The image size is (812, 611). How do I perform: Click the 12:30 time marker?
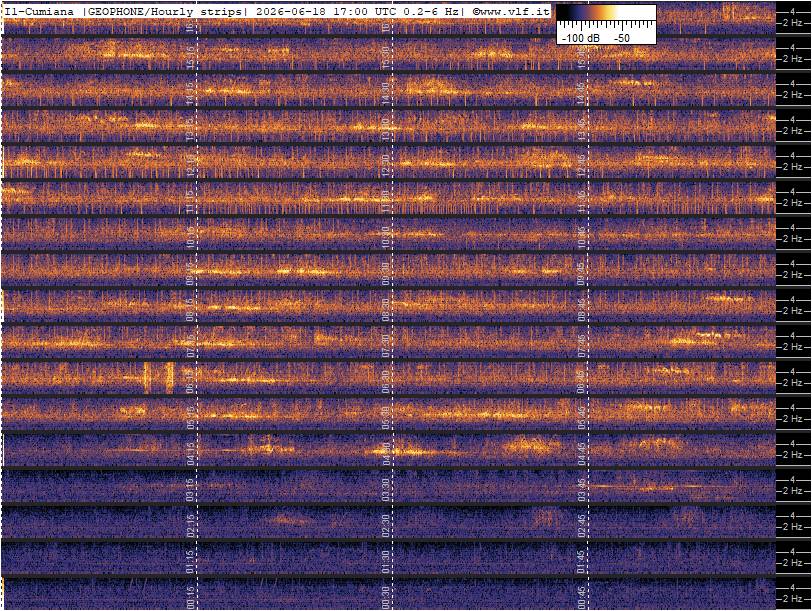pos(385,165)
